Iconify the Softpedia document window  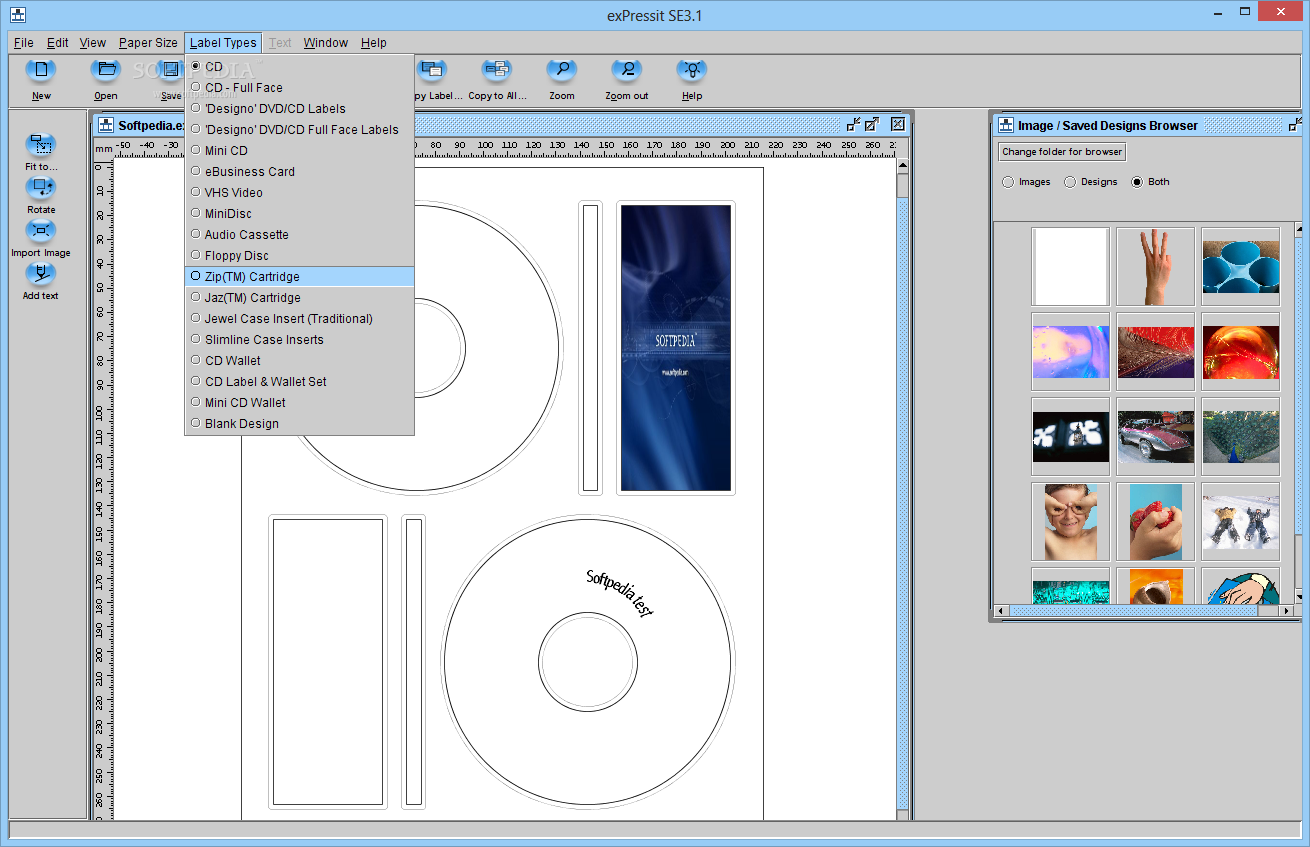[853, 124]
